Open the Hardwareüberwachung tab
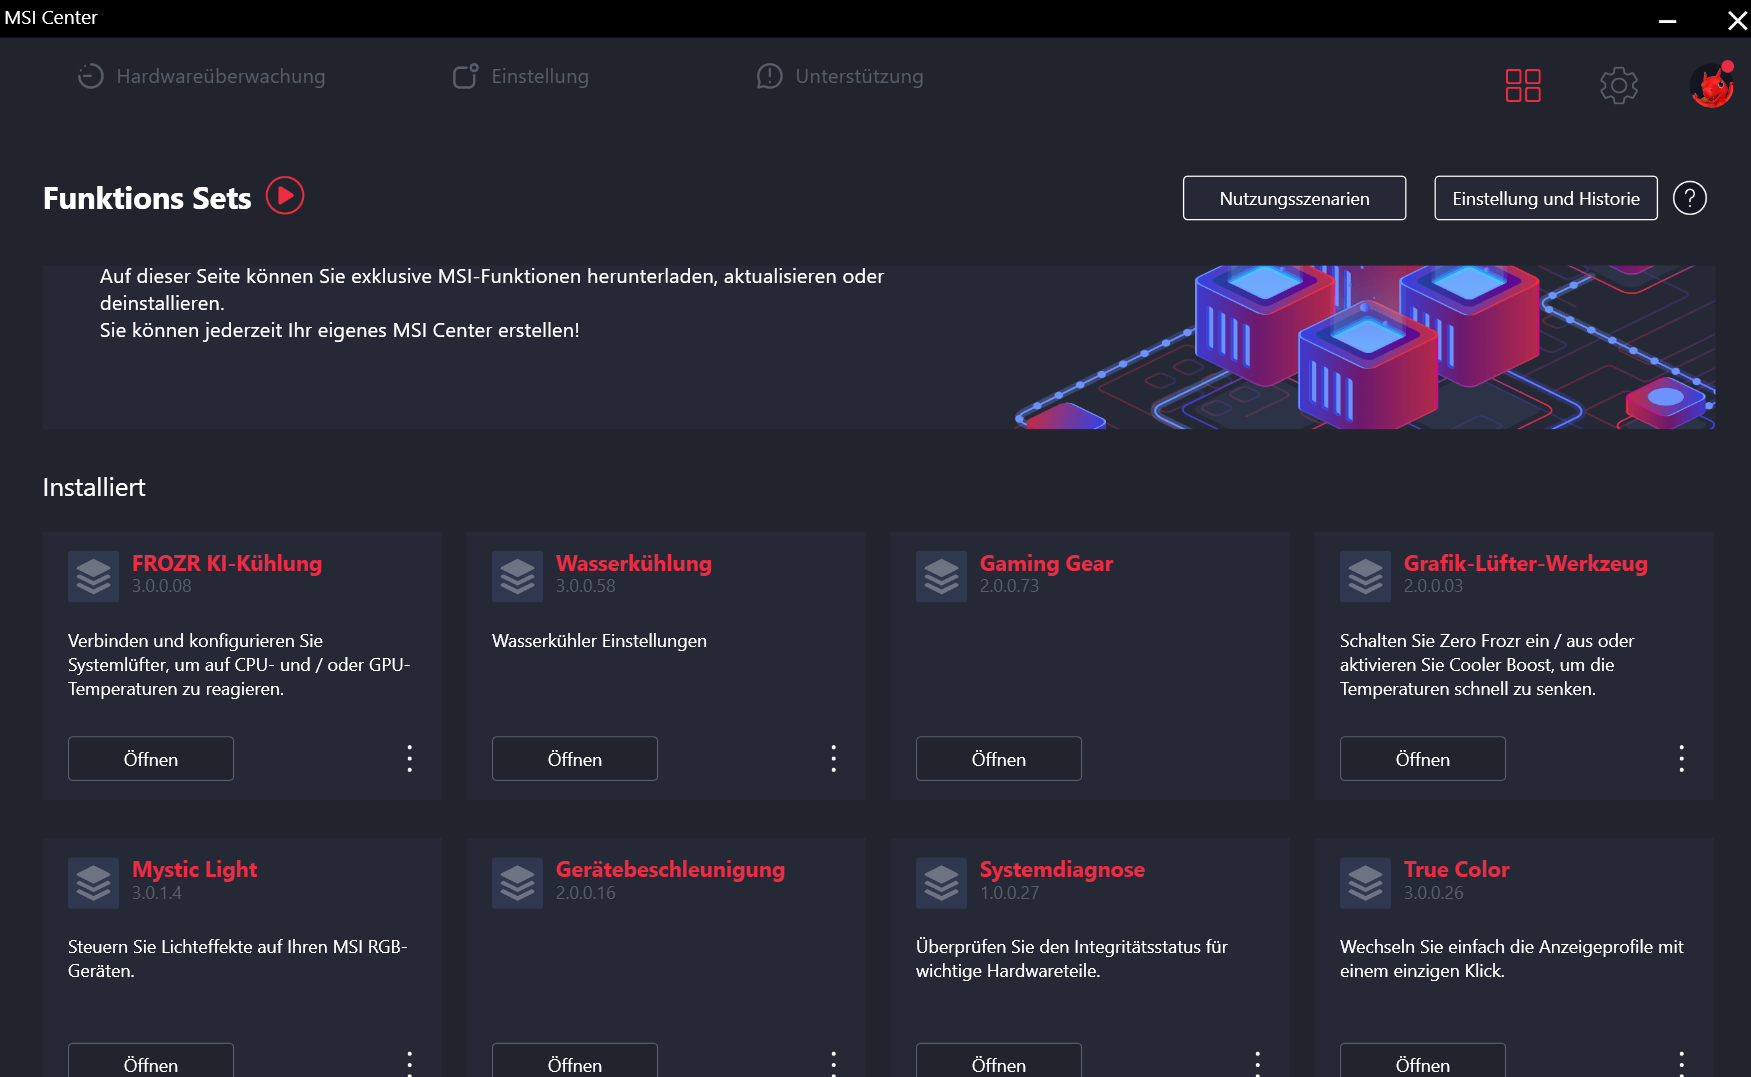This screenshot has height=1077, width=1751. point(202,76)
